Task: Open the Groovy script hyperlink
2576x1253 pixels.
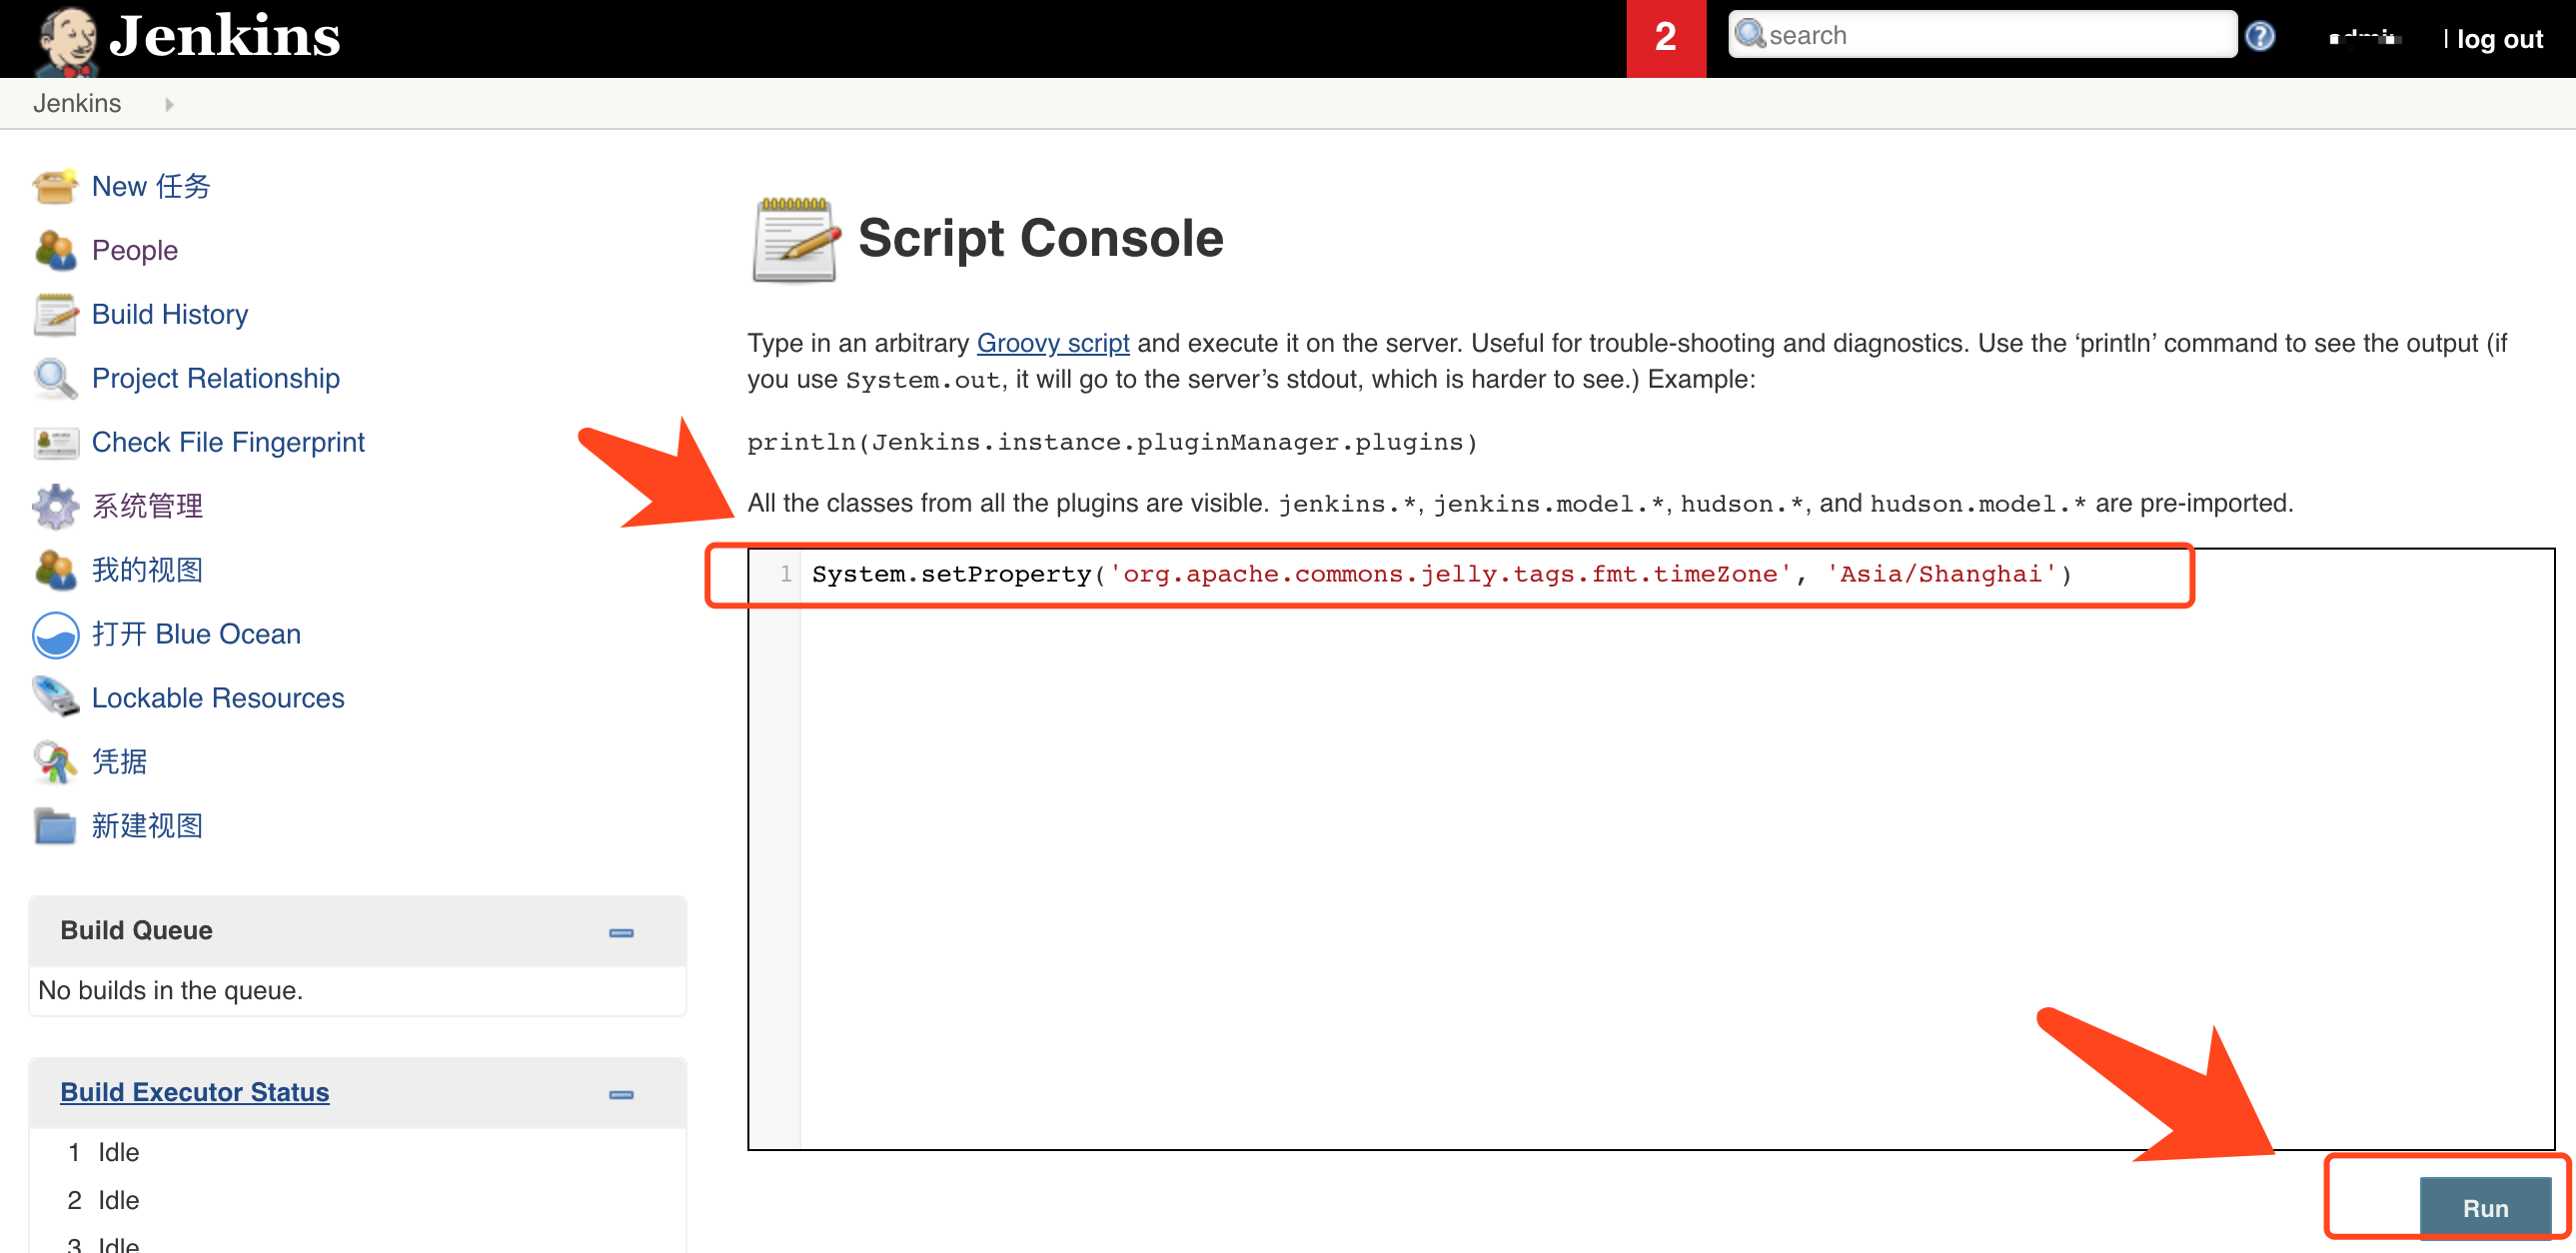Action: 1053,343
